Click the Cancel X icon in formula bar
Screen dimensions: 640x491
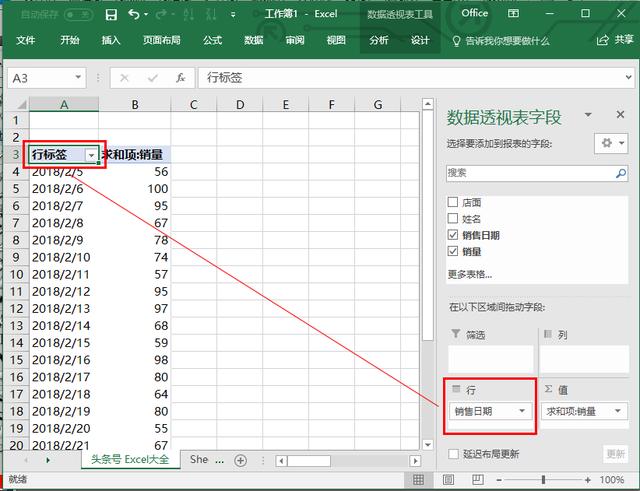124,78
